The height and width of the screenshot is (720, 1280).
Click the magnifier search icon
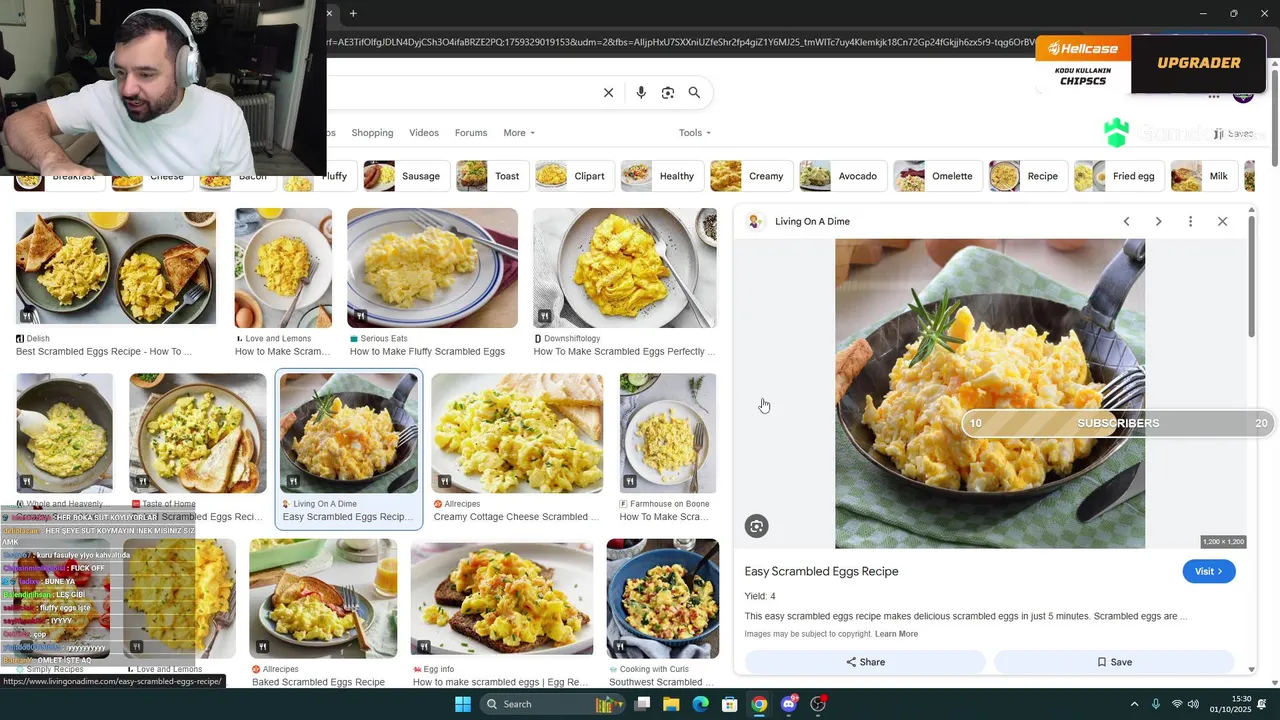pyautogui.click(x=694, y=93)
